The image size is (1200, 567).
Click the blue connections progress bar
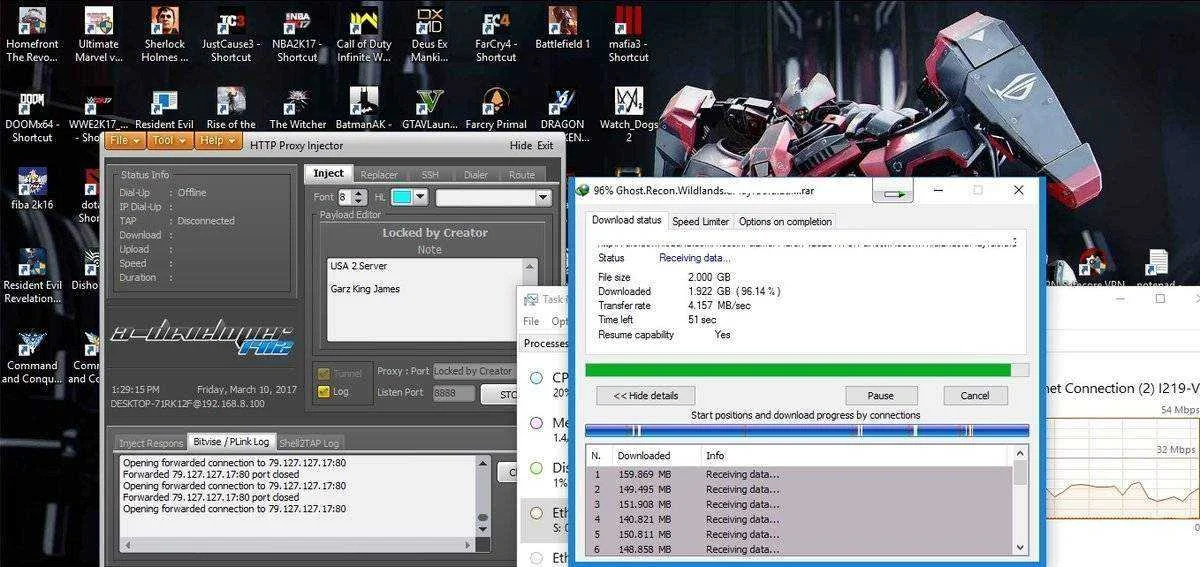[806, 431]
